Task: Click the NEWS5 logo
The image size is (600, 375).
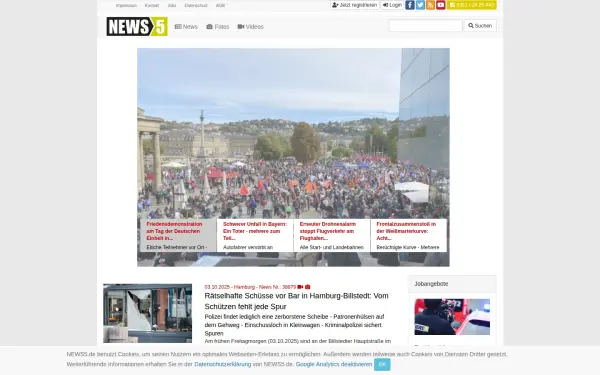Action: (137, 26)
